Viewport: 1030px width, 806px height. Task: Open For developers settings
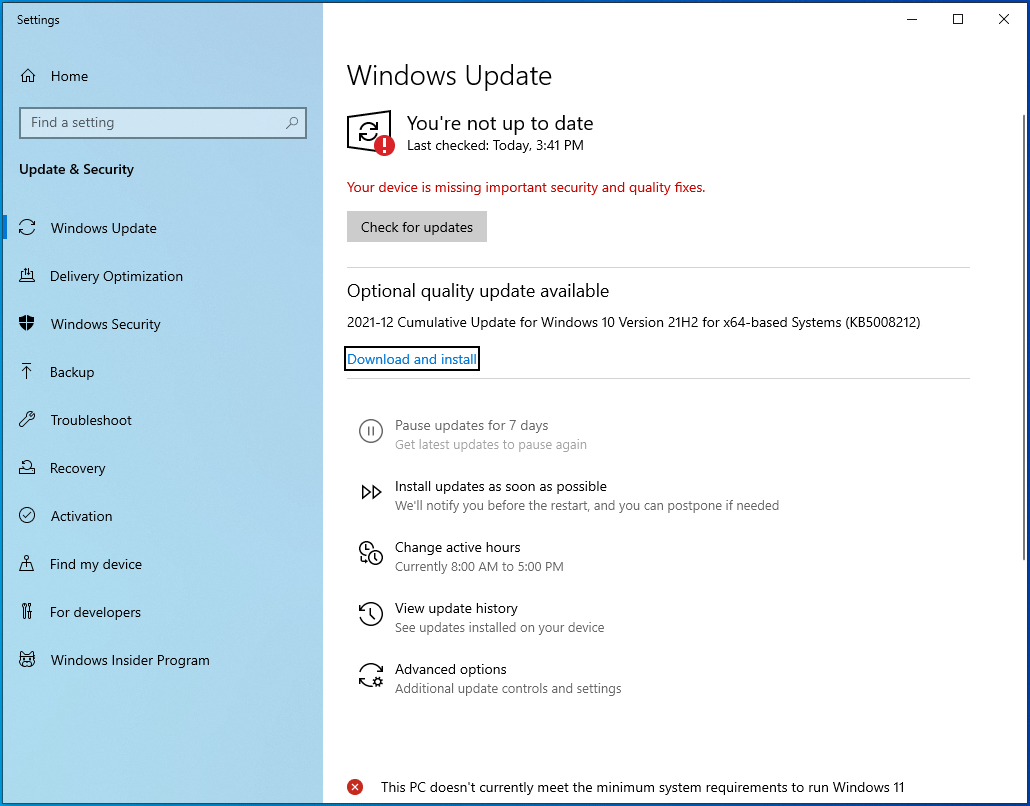(163, 612)
